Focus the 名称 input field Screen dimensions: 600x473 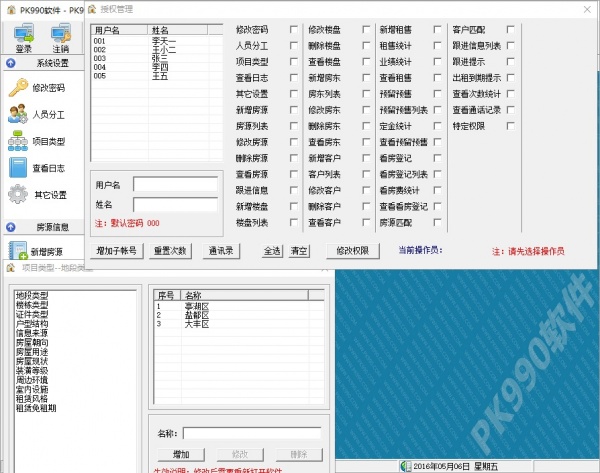click(252, 434)
